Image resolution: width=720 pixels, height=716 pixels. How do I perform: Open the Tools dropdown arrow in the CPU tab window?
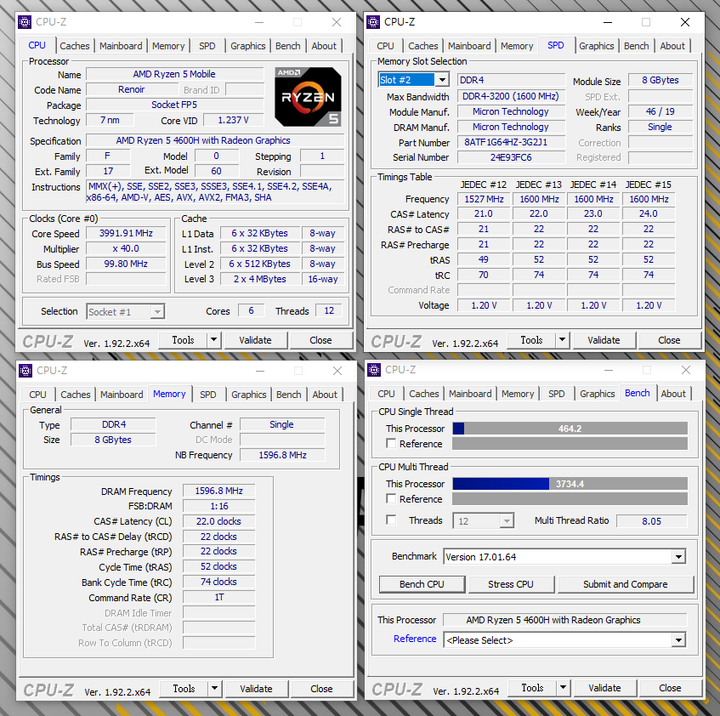click(x=214, y=340)
